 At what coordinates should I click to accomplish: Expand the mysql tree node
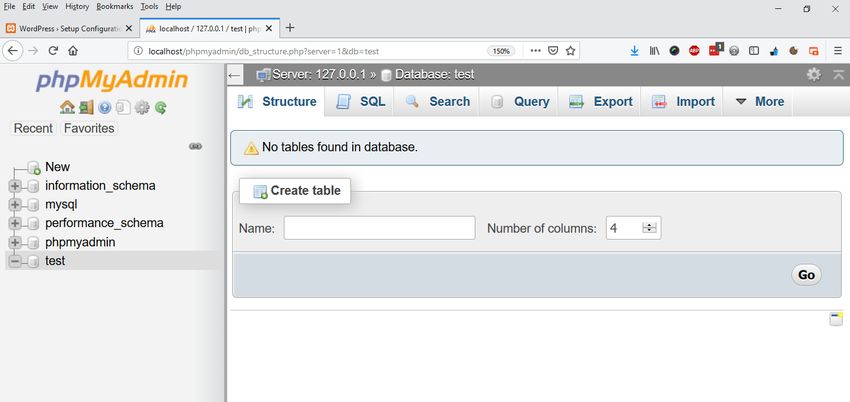[15, 205]
